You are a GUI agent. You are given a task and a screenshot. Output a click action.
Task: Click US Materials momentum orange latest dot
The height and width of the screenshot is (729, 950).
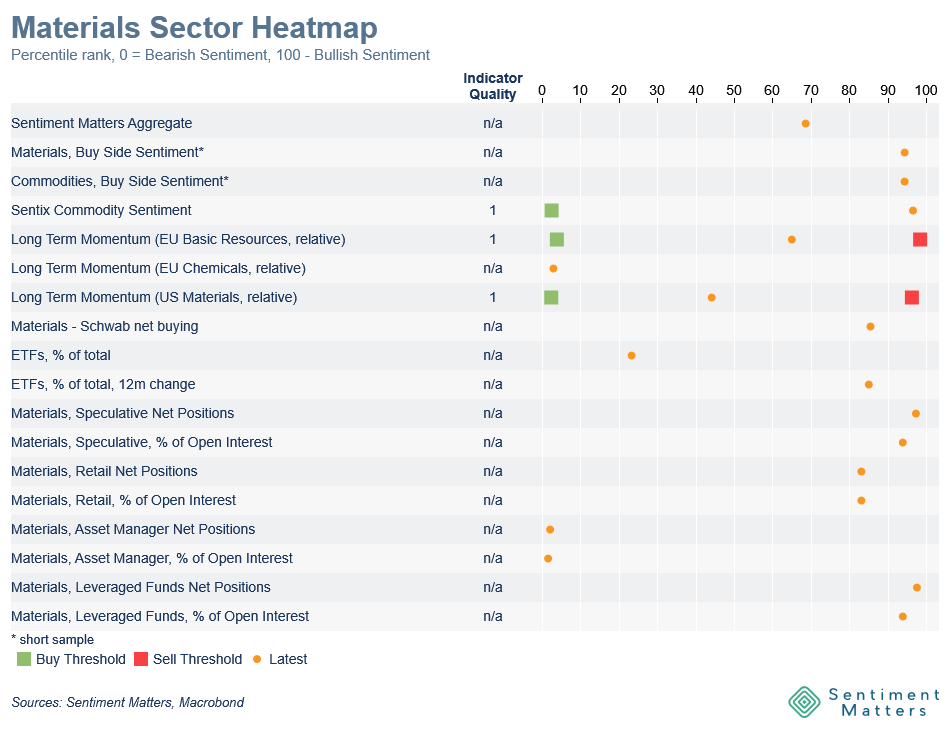click(x=711, y=297)
